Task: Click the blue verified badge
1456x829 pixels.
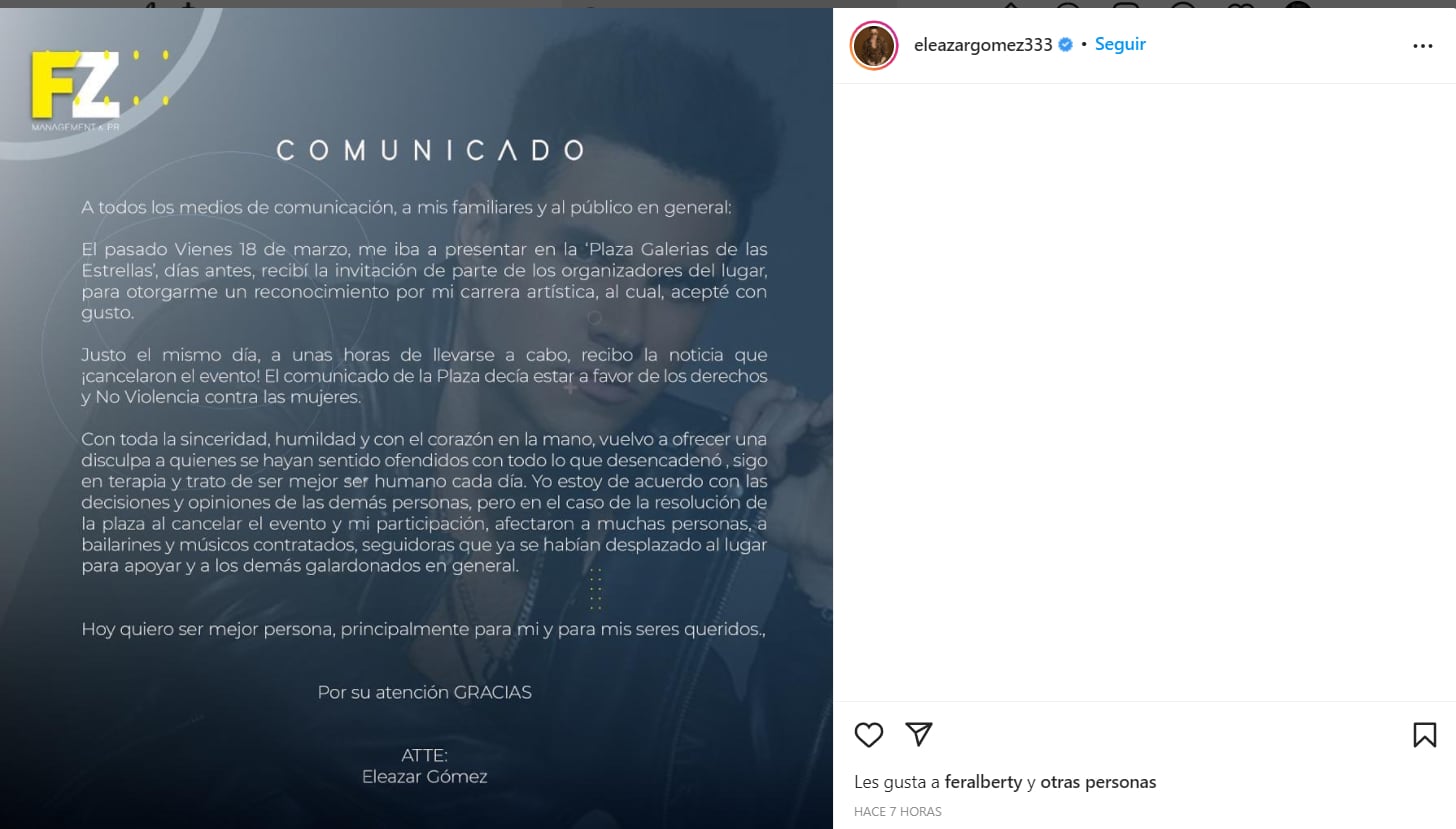Action: [x=1066, y=45]
